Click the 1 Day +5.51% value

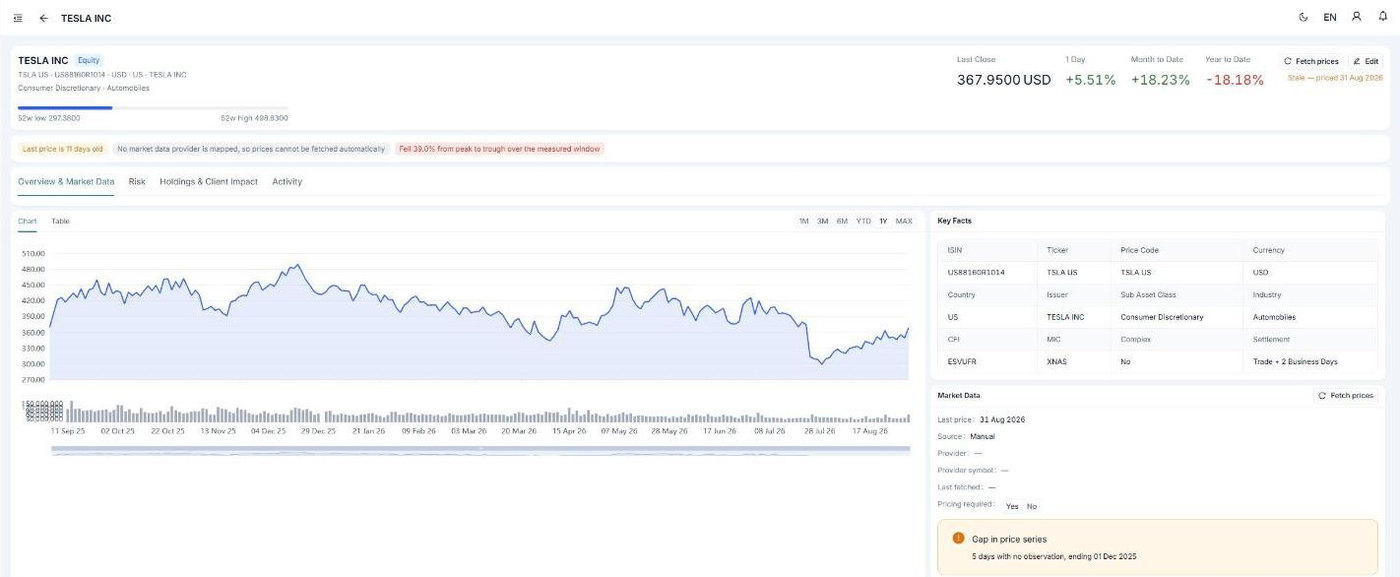tap(1090, 80)
